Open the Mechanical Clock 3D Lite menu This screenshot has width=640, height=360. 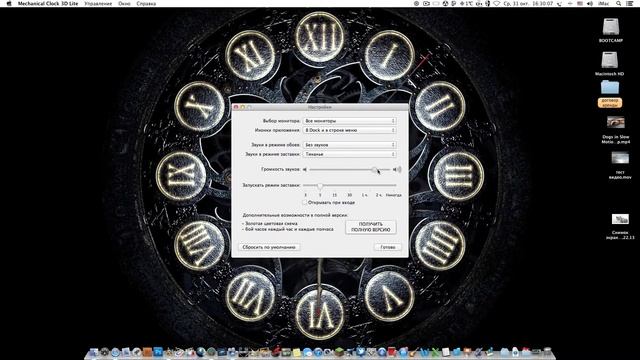pyautogui.click(x=48, y=3)
